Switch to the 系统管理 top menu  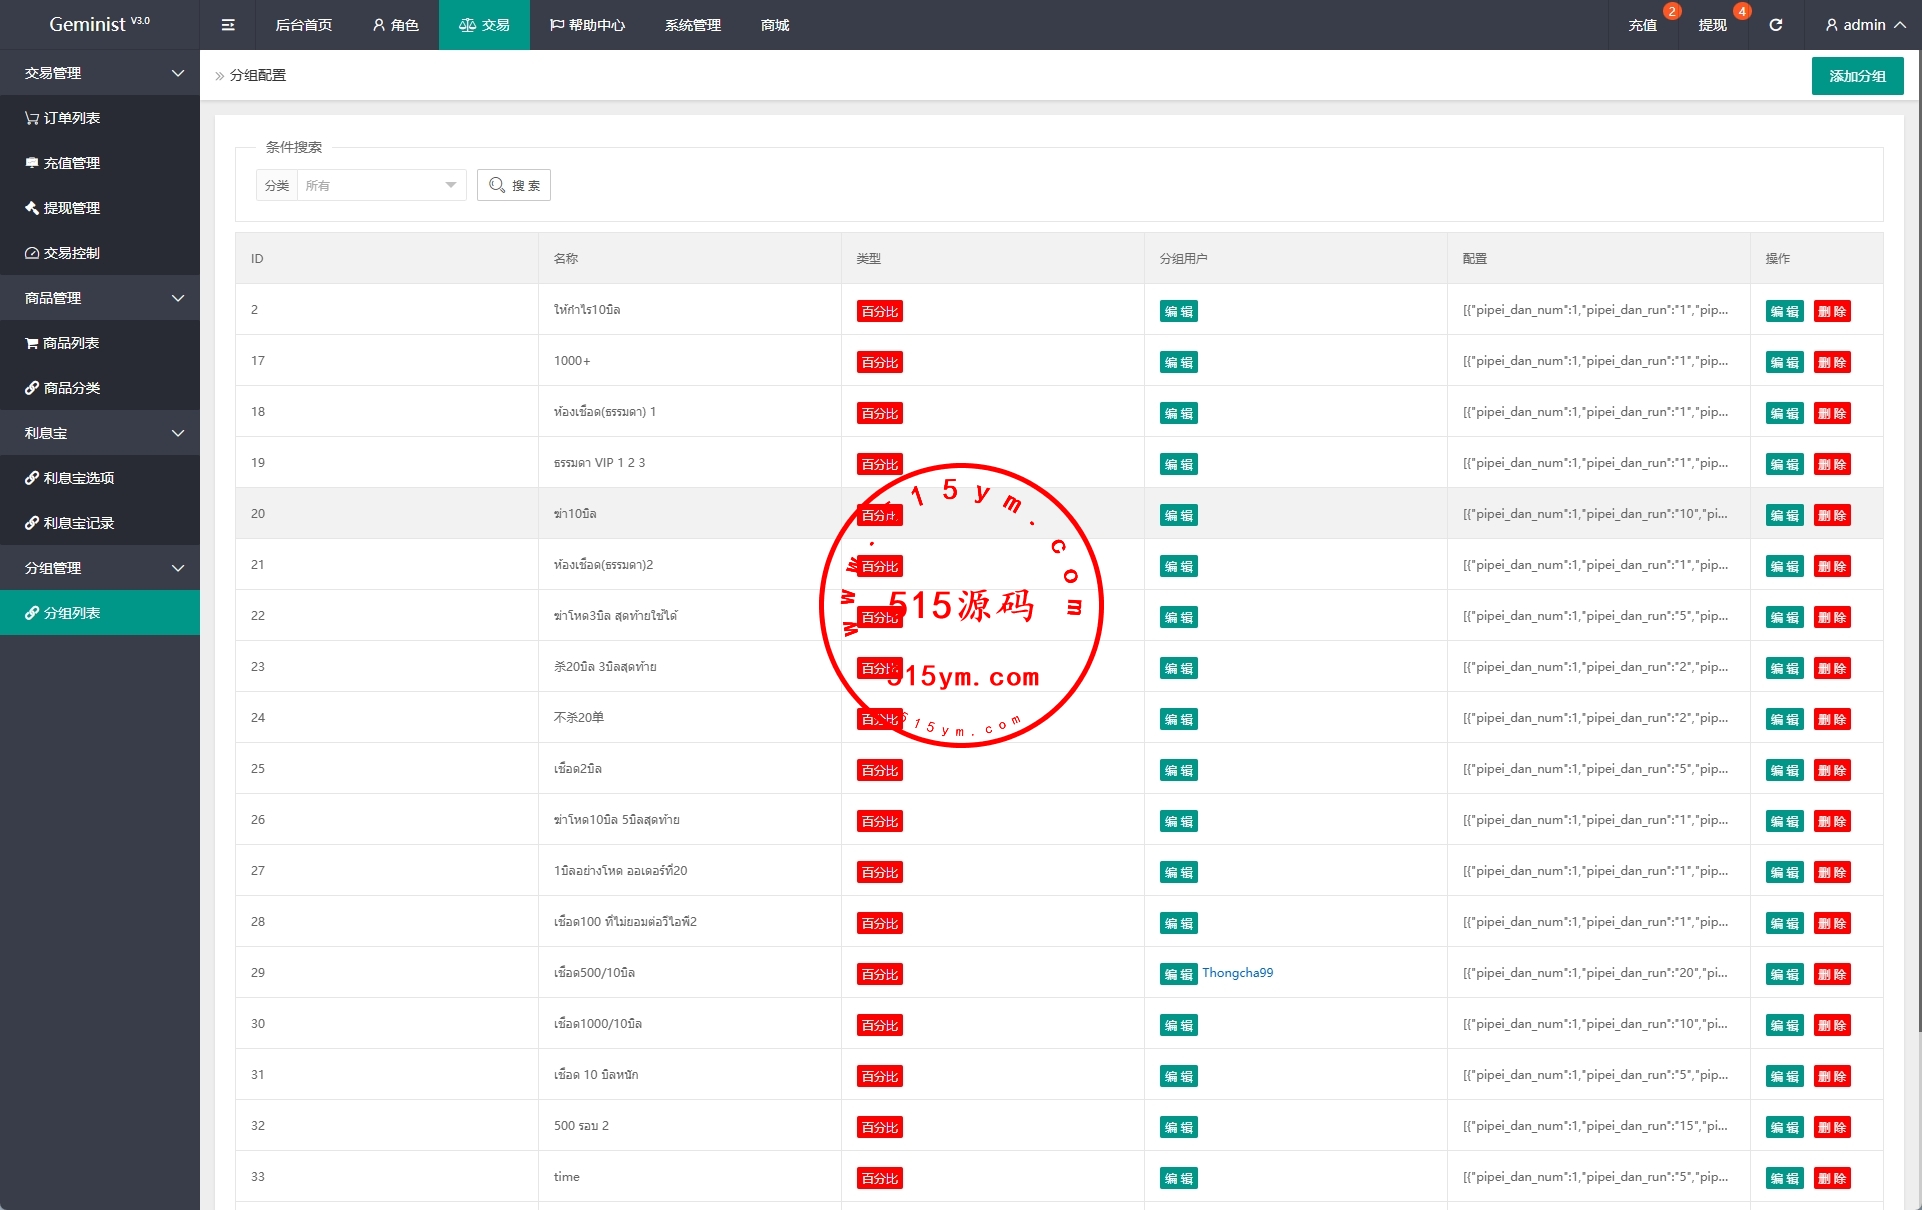[x=692, y=25]
